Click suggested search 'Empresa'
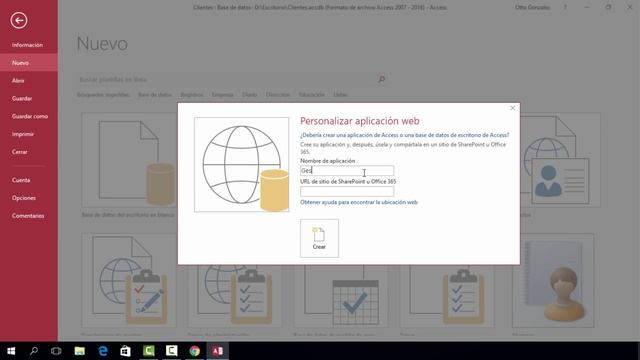 click(222, 95)
